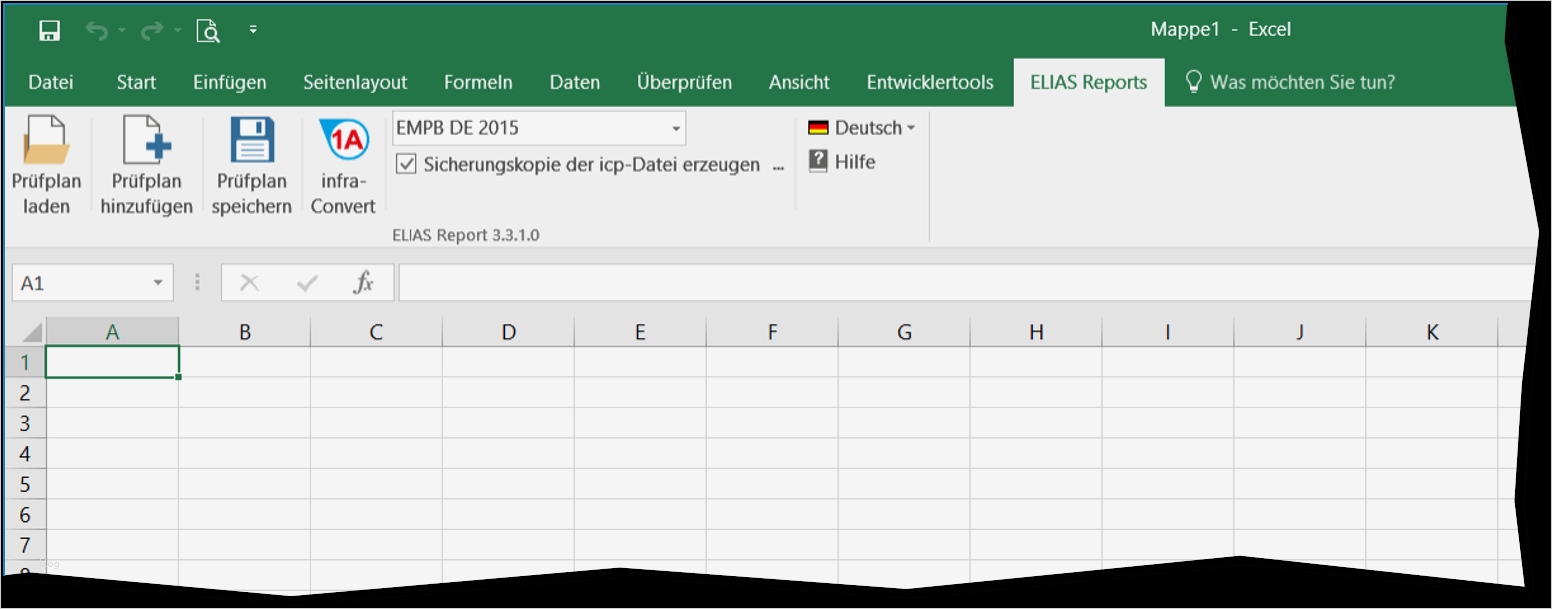
Task: Open the EMPB DE 2015 template dropdown
Action: pos(675,127)
